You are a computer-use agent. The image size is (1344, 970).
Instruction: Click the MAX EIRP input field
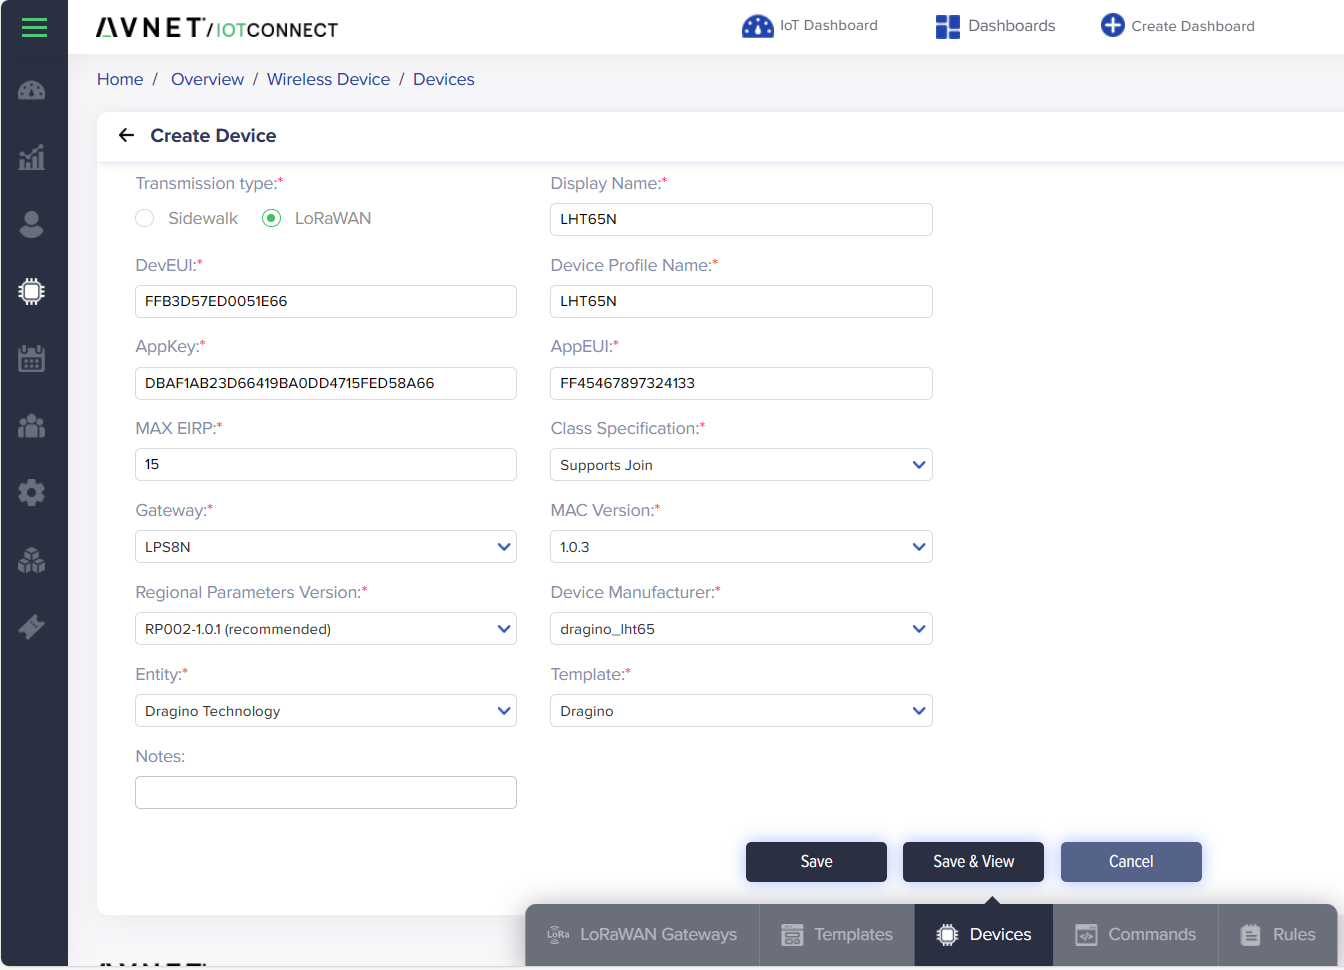pyautogui.click(x=326, y=464)
